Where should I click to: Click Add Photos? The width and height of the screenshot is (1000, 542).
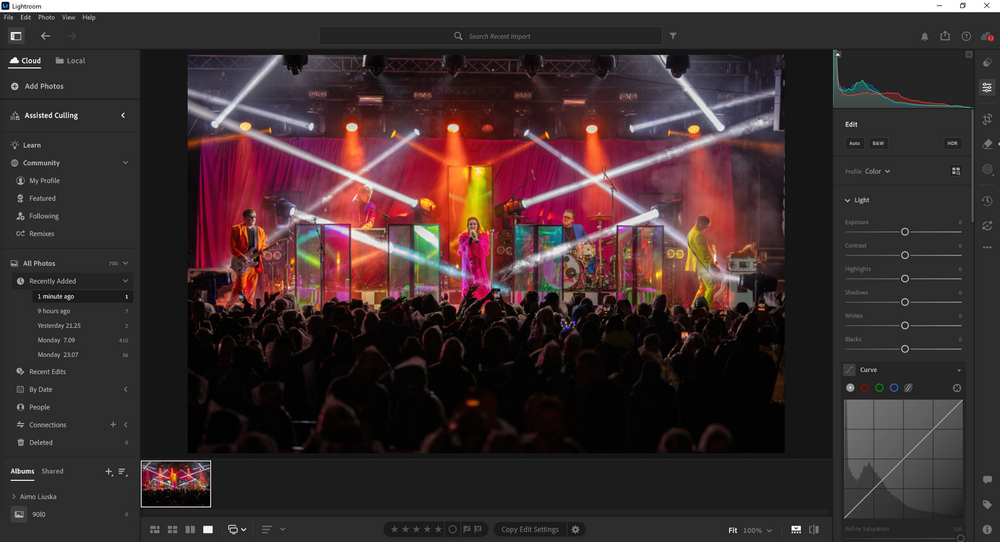click(37, 86)
